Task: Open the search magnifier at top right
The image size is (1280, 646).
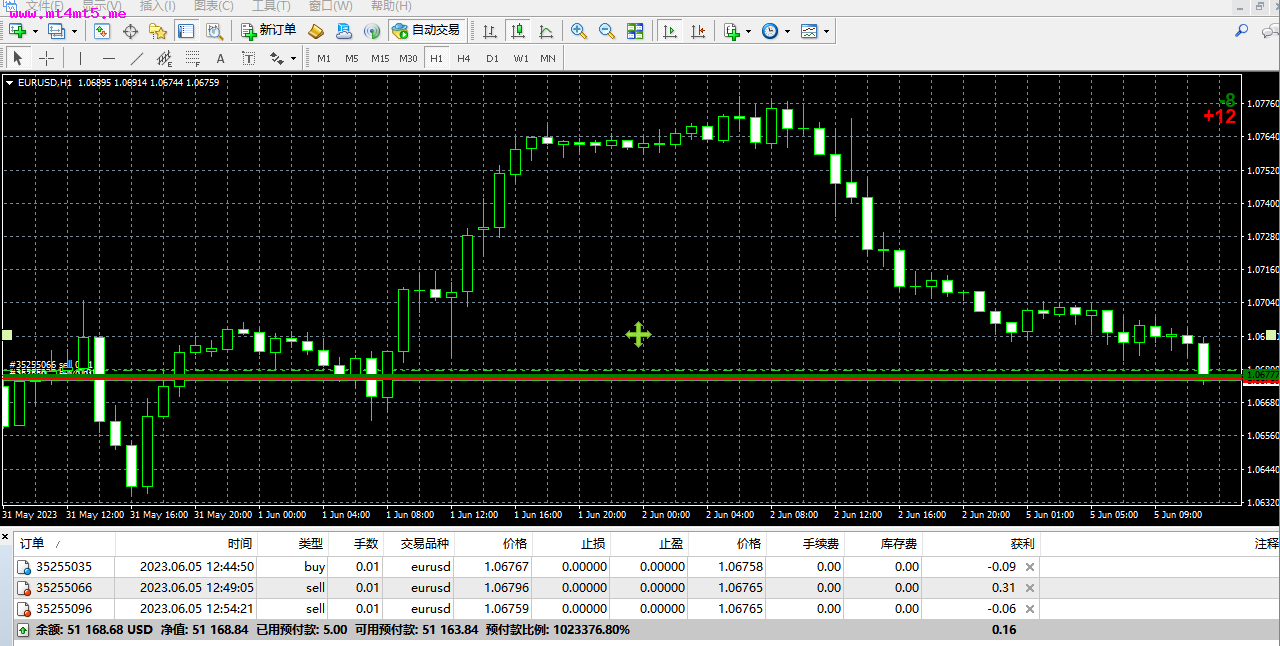Action: click(x=1242, y=31)
